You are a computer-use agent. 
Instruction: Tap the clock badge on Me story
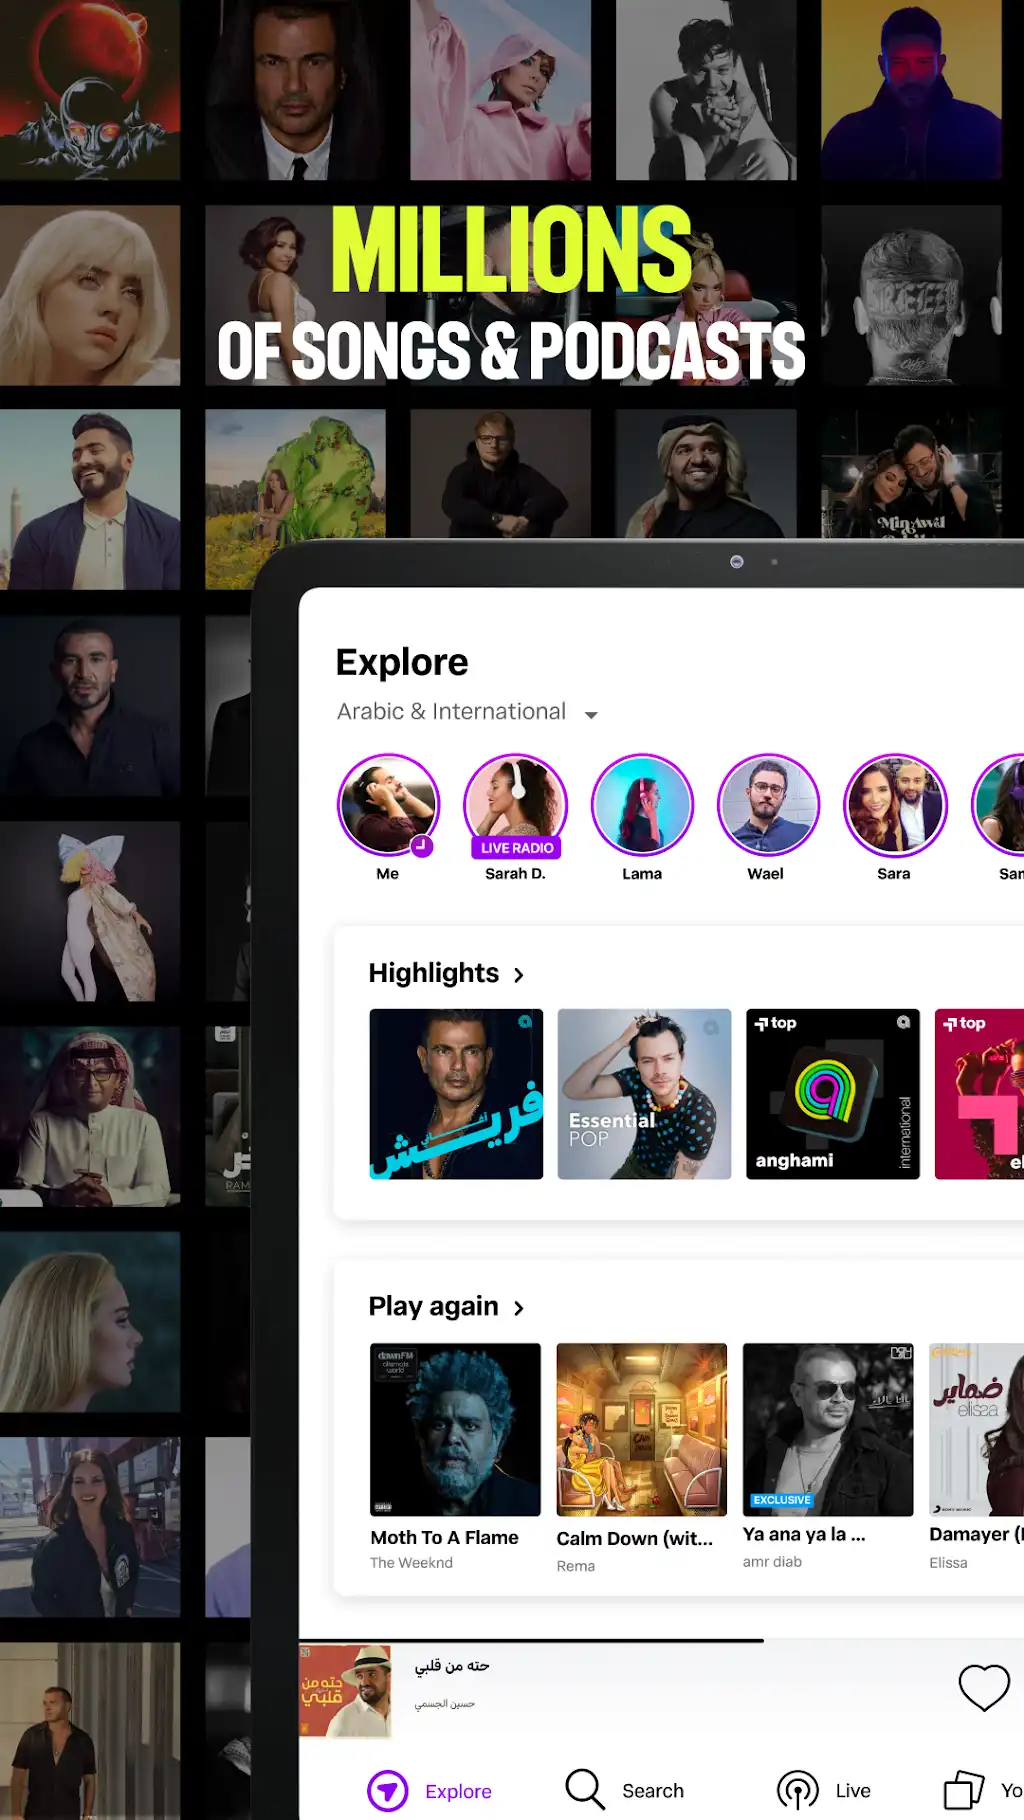pyautogui.click(x=422, y=846)
